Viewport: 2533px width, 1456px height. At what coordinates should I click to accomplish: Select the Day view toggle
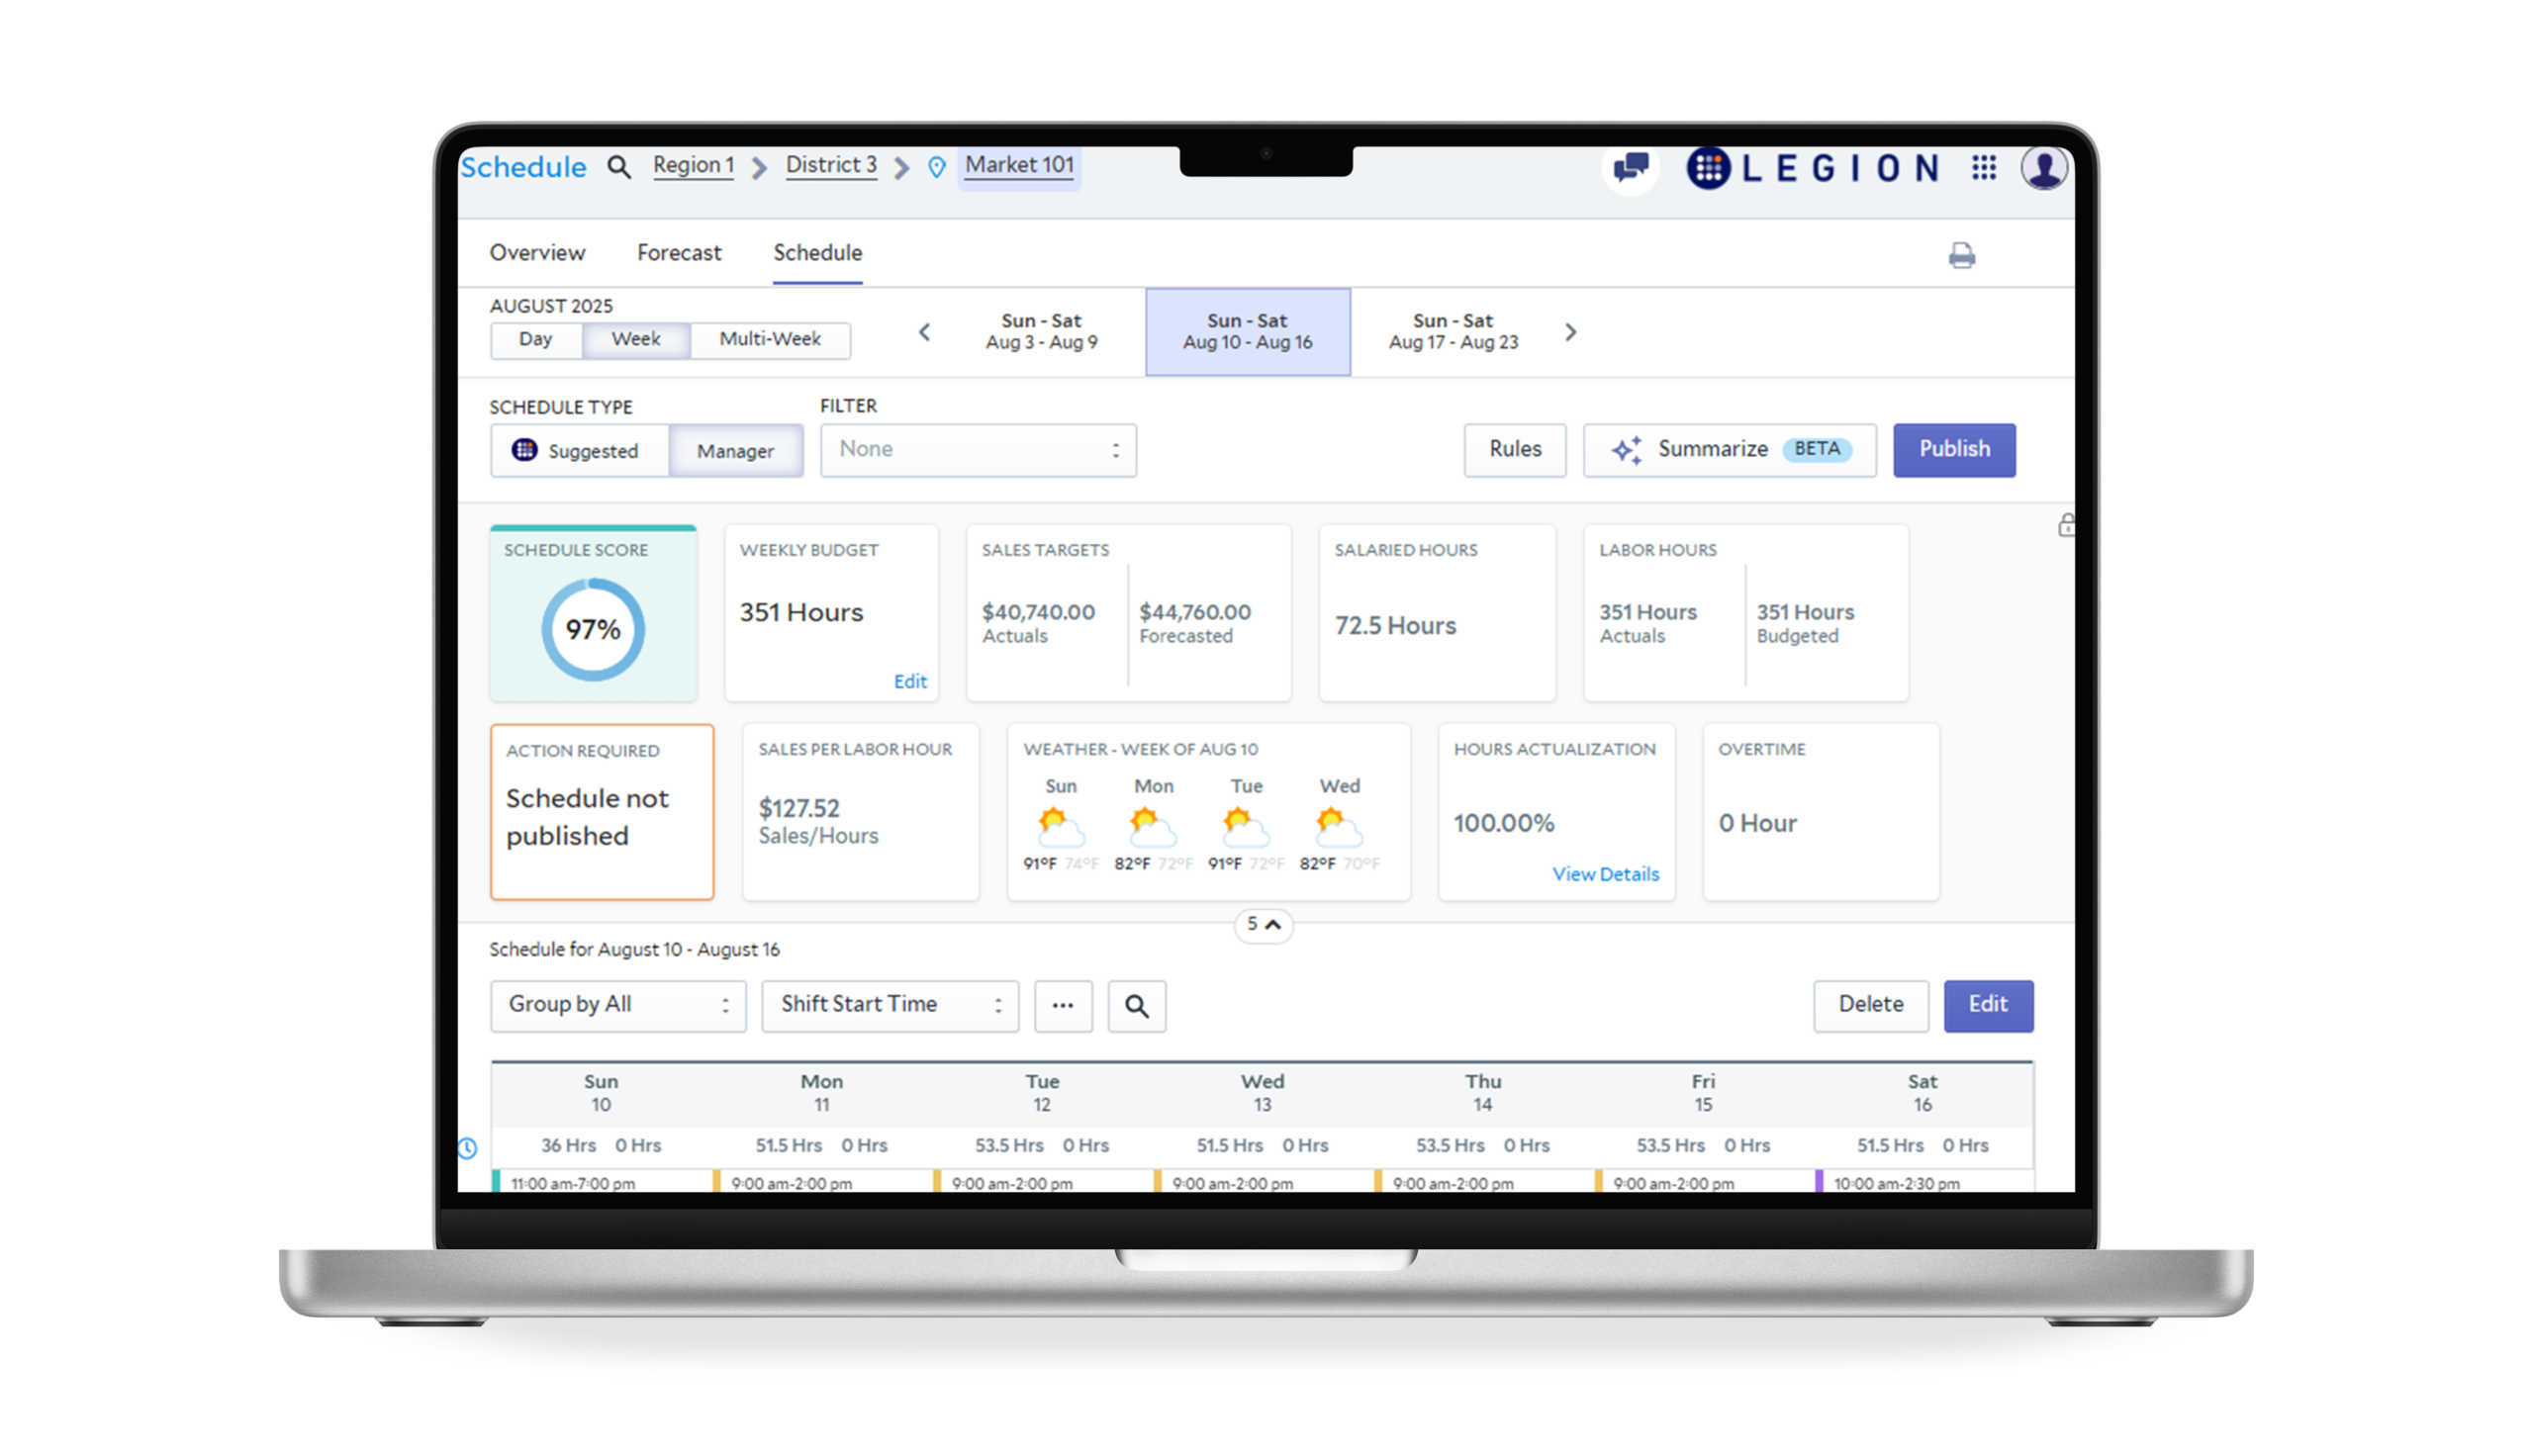tap(537, 340)
